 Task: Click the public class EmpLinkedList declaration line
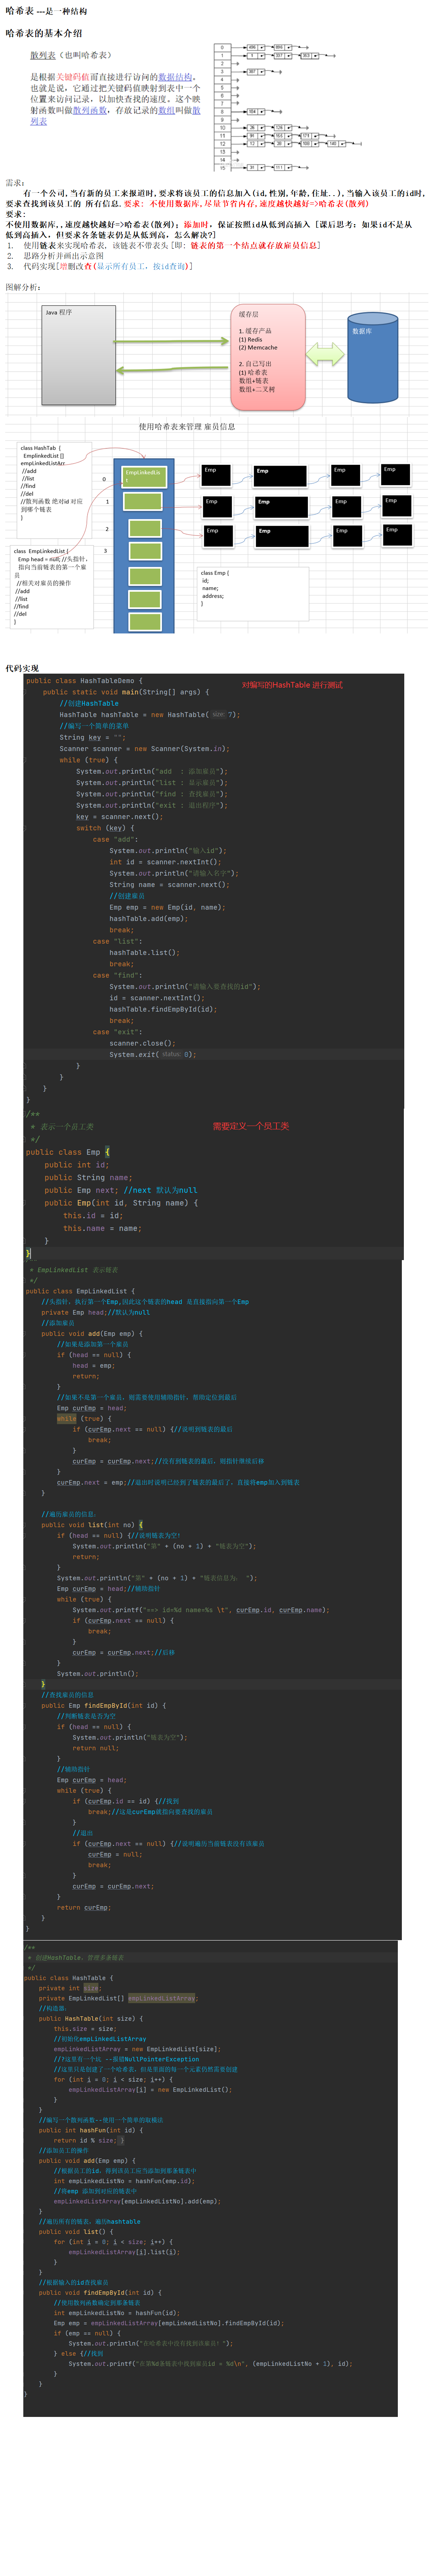[x=78, y=1291]
